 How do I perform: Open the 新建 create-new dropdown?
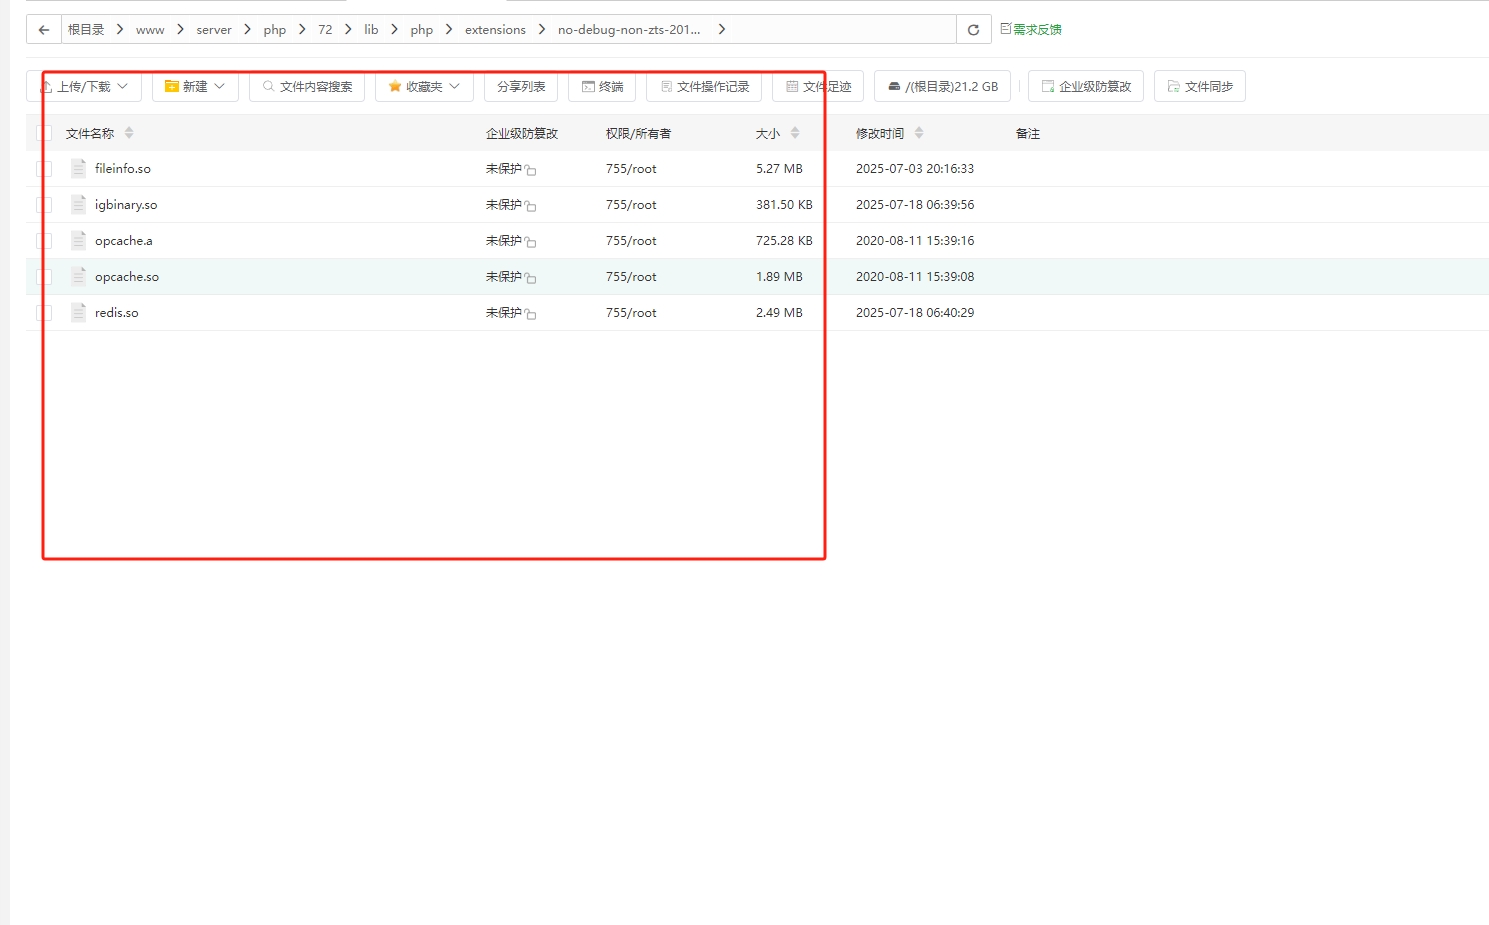coord(195,86)
